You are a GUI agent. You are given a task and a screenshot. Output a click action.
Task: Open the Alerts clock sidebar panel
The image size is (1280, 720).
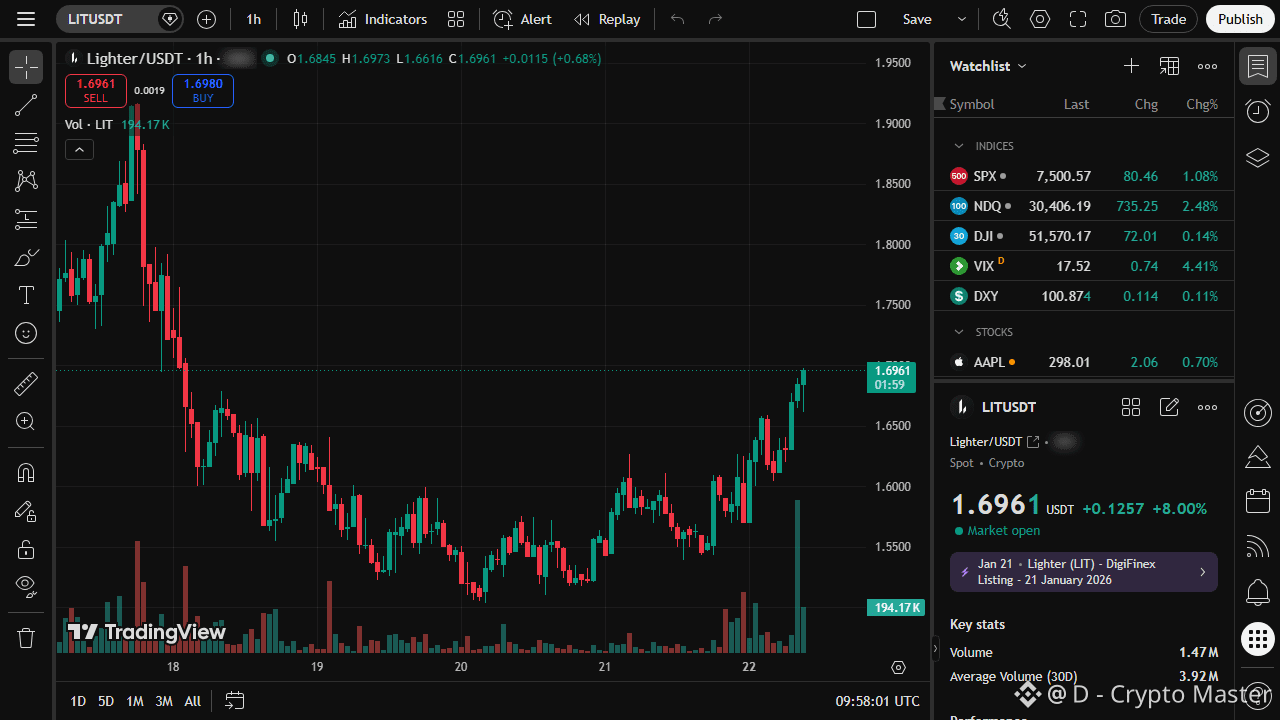(x=1258, y=111)
